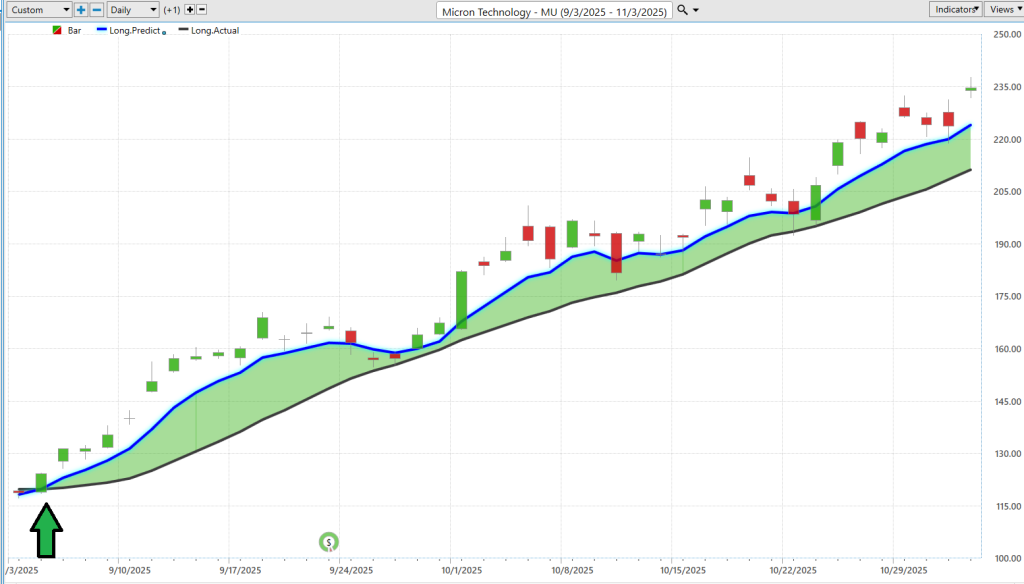Click the earnings dollar marker near 9/24/2025
1024x584 pixels.
pyautogui.click(x=329, y=542)
